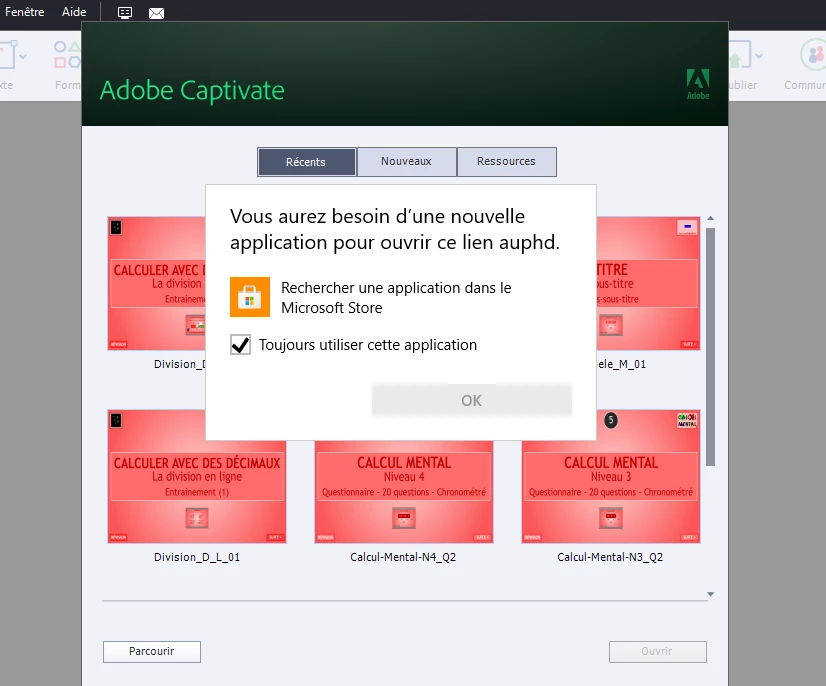Screen dimensions: 826x686
Task: Click the Ouvrir button
Action: coord(657,651)
